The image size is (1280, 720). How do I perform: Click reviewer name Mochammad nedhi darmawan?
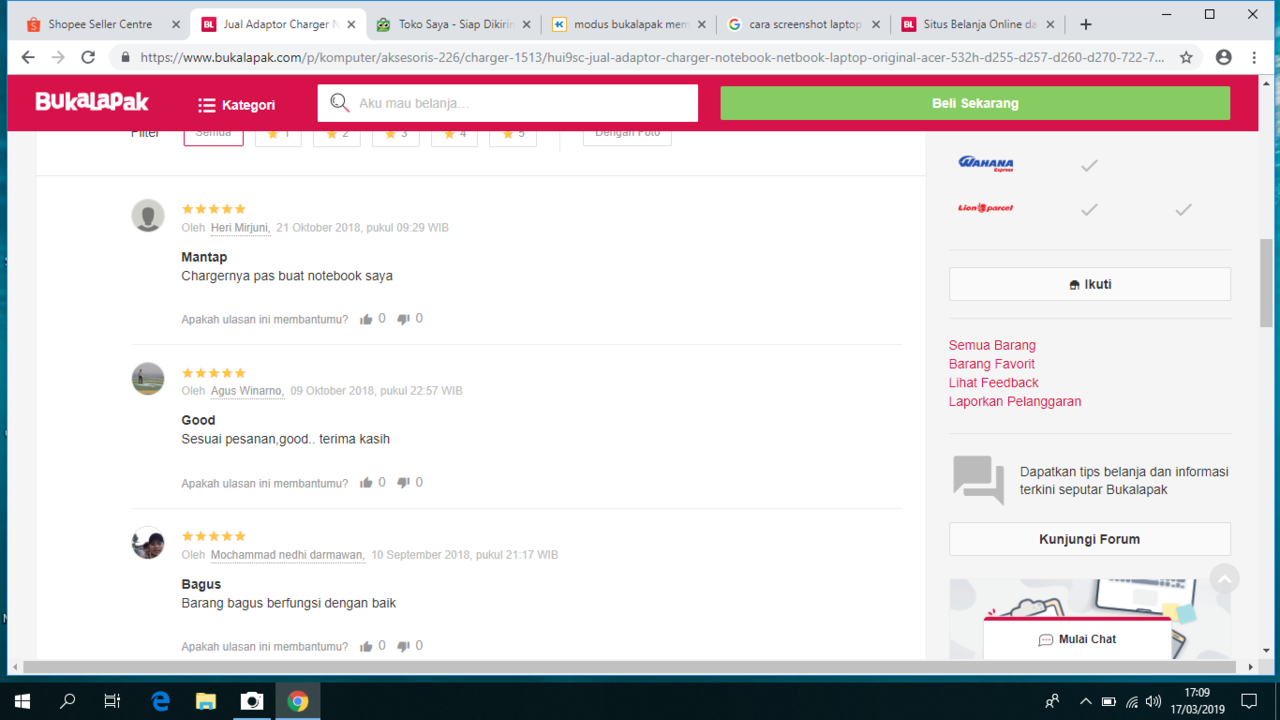[287, 555]
